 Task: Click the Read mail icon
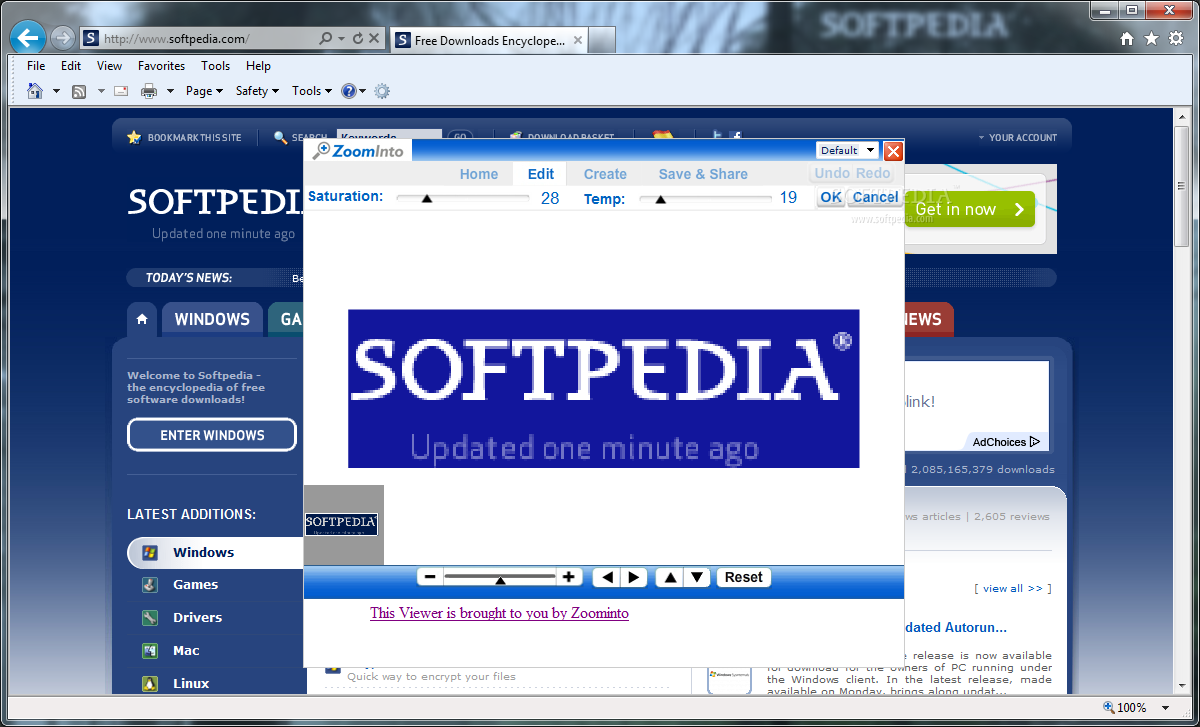coord(121,91)
